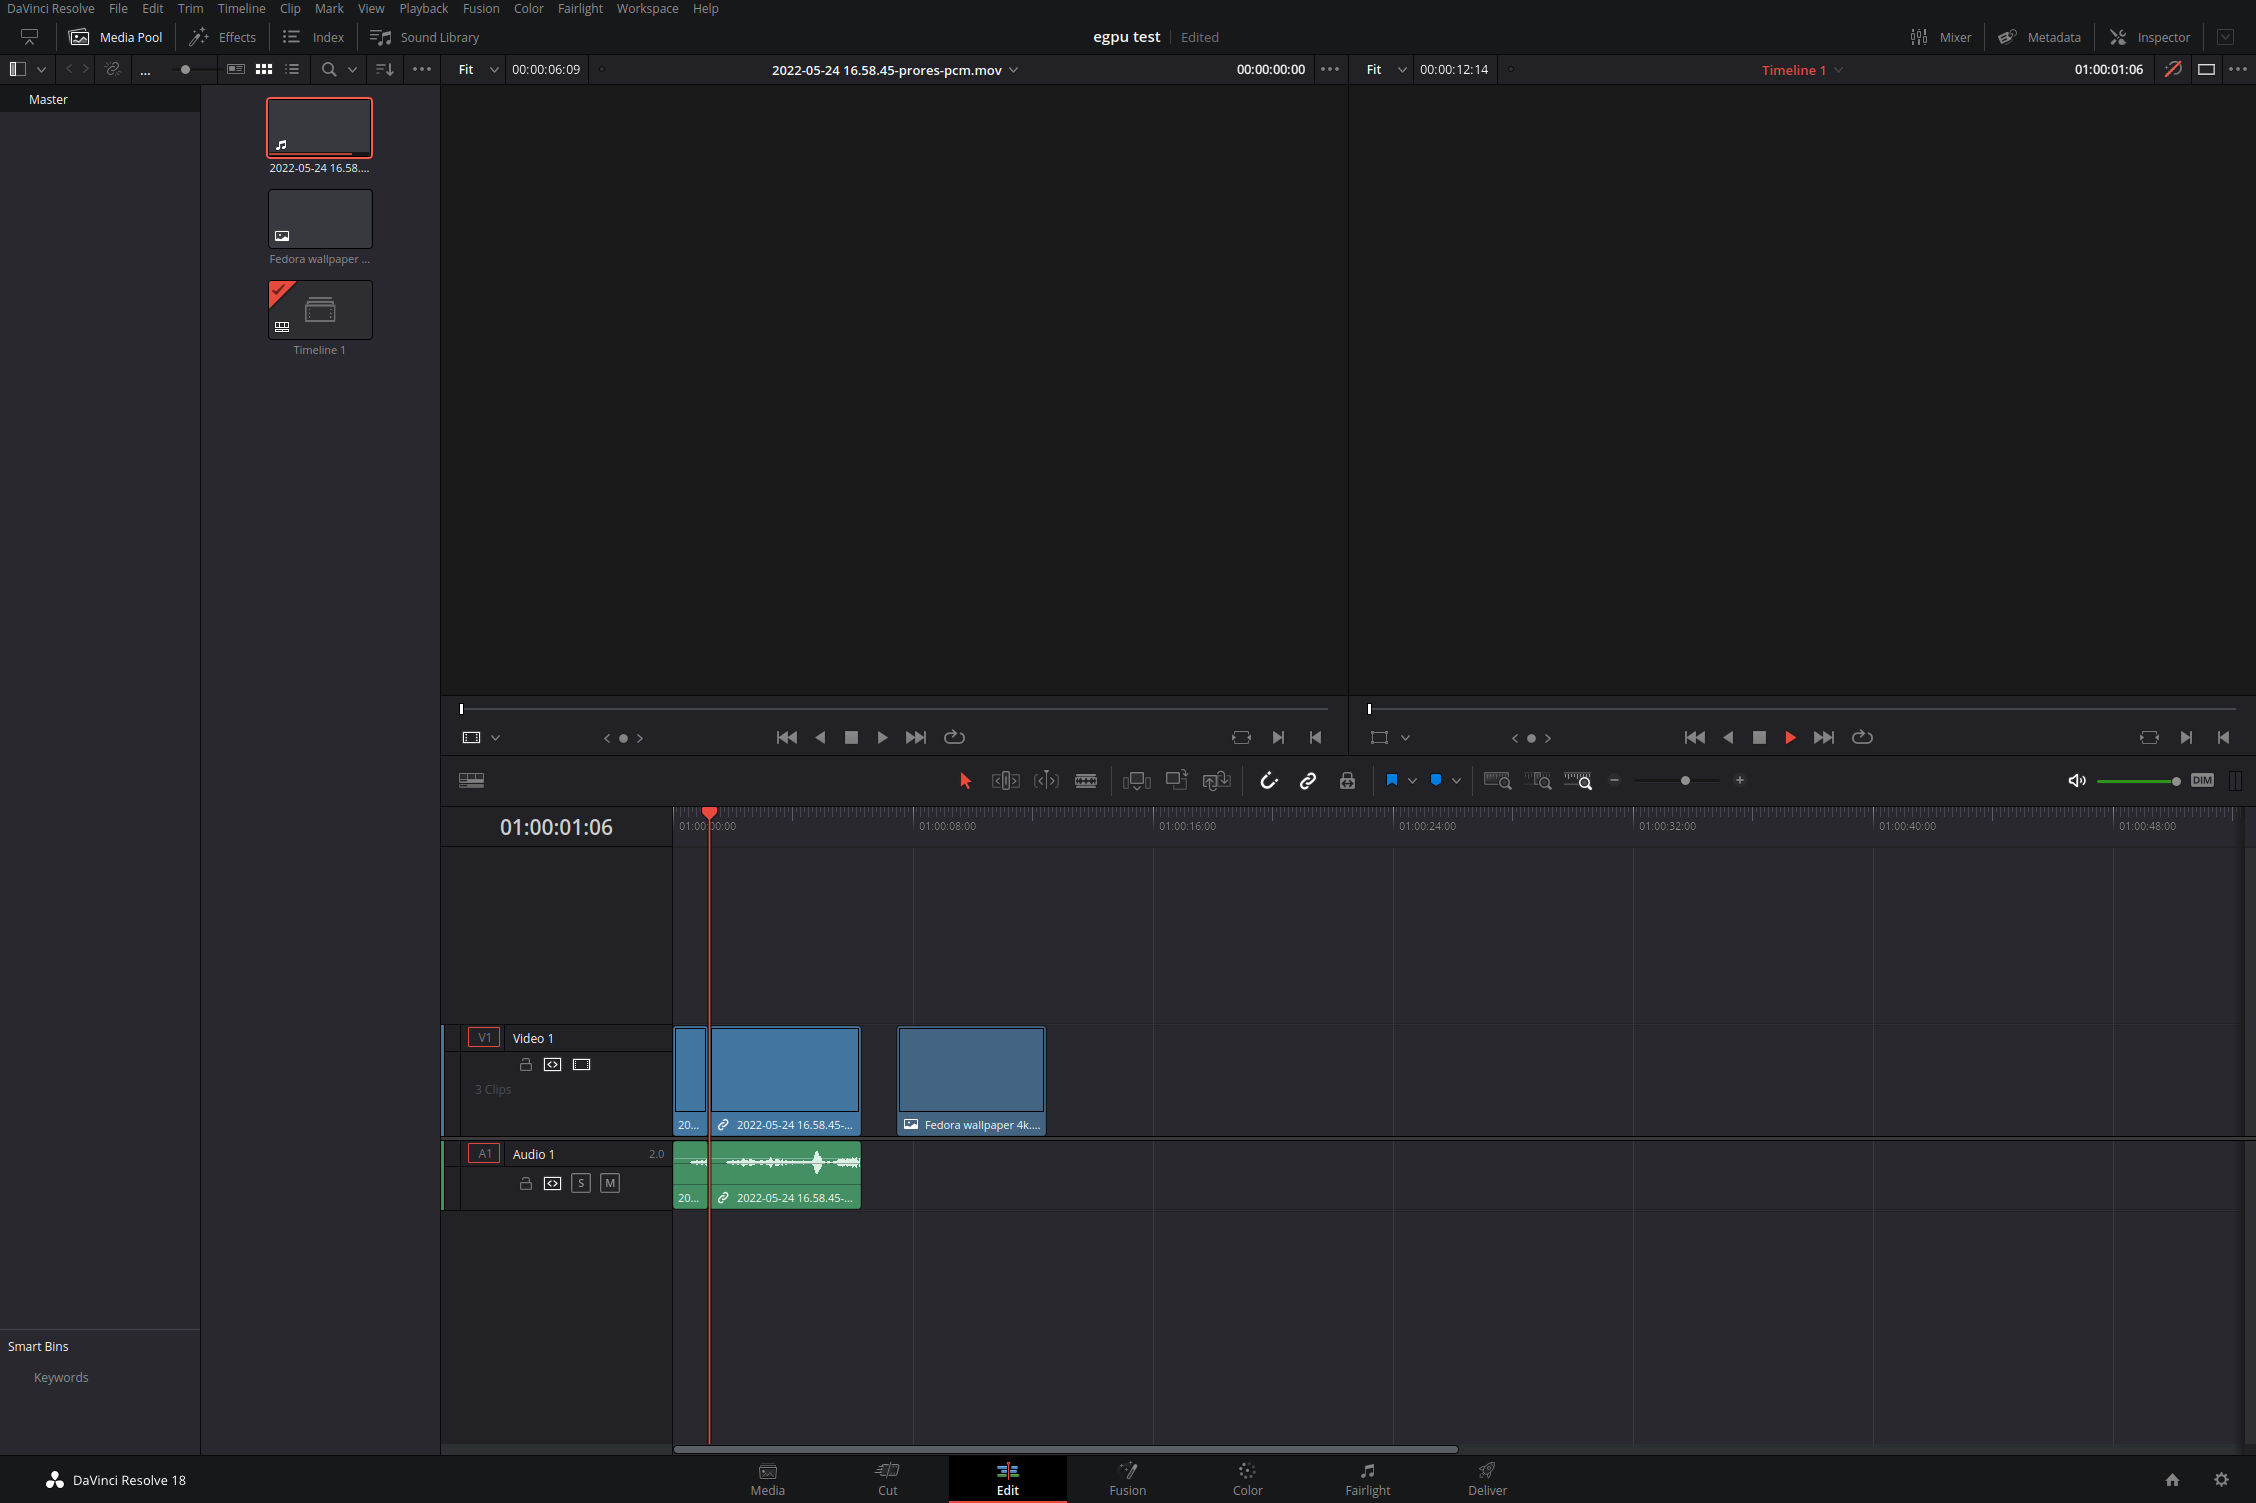Toggle Video 1 track enable icon
The height and width of the screenshot is (1503, 2256).
click(x=581, y=1065)
